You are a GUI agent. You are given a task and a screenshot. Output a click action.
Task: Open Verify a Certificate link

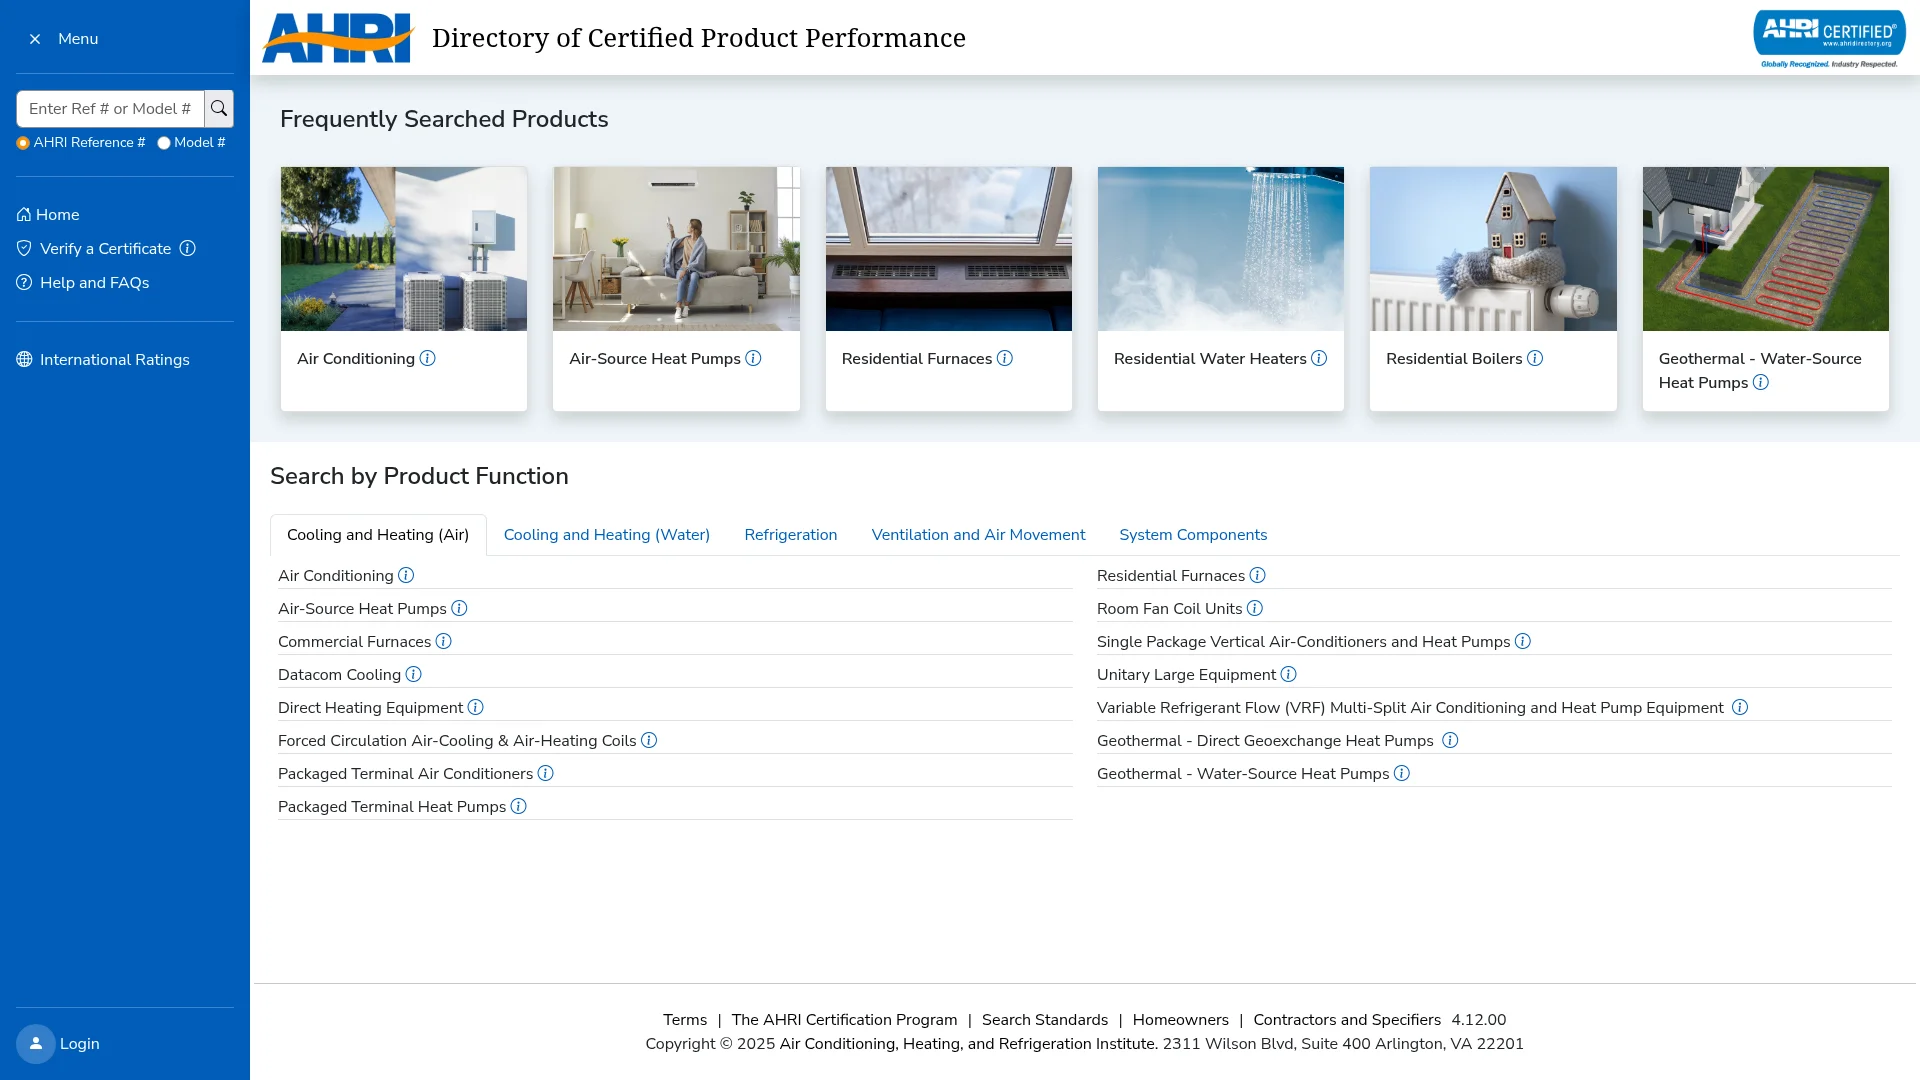(x=94, y=249)
